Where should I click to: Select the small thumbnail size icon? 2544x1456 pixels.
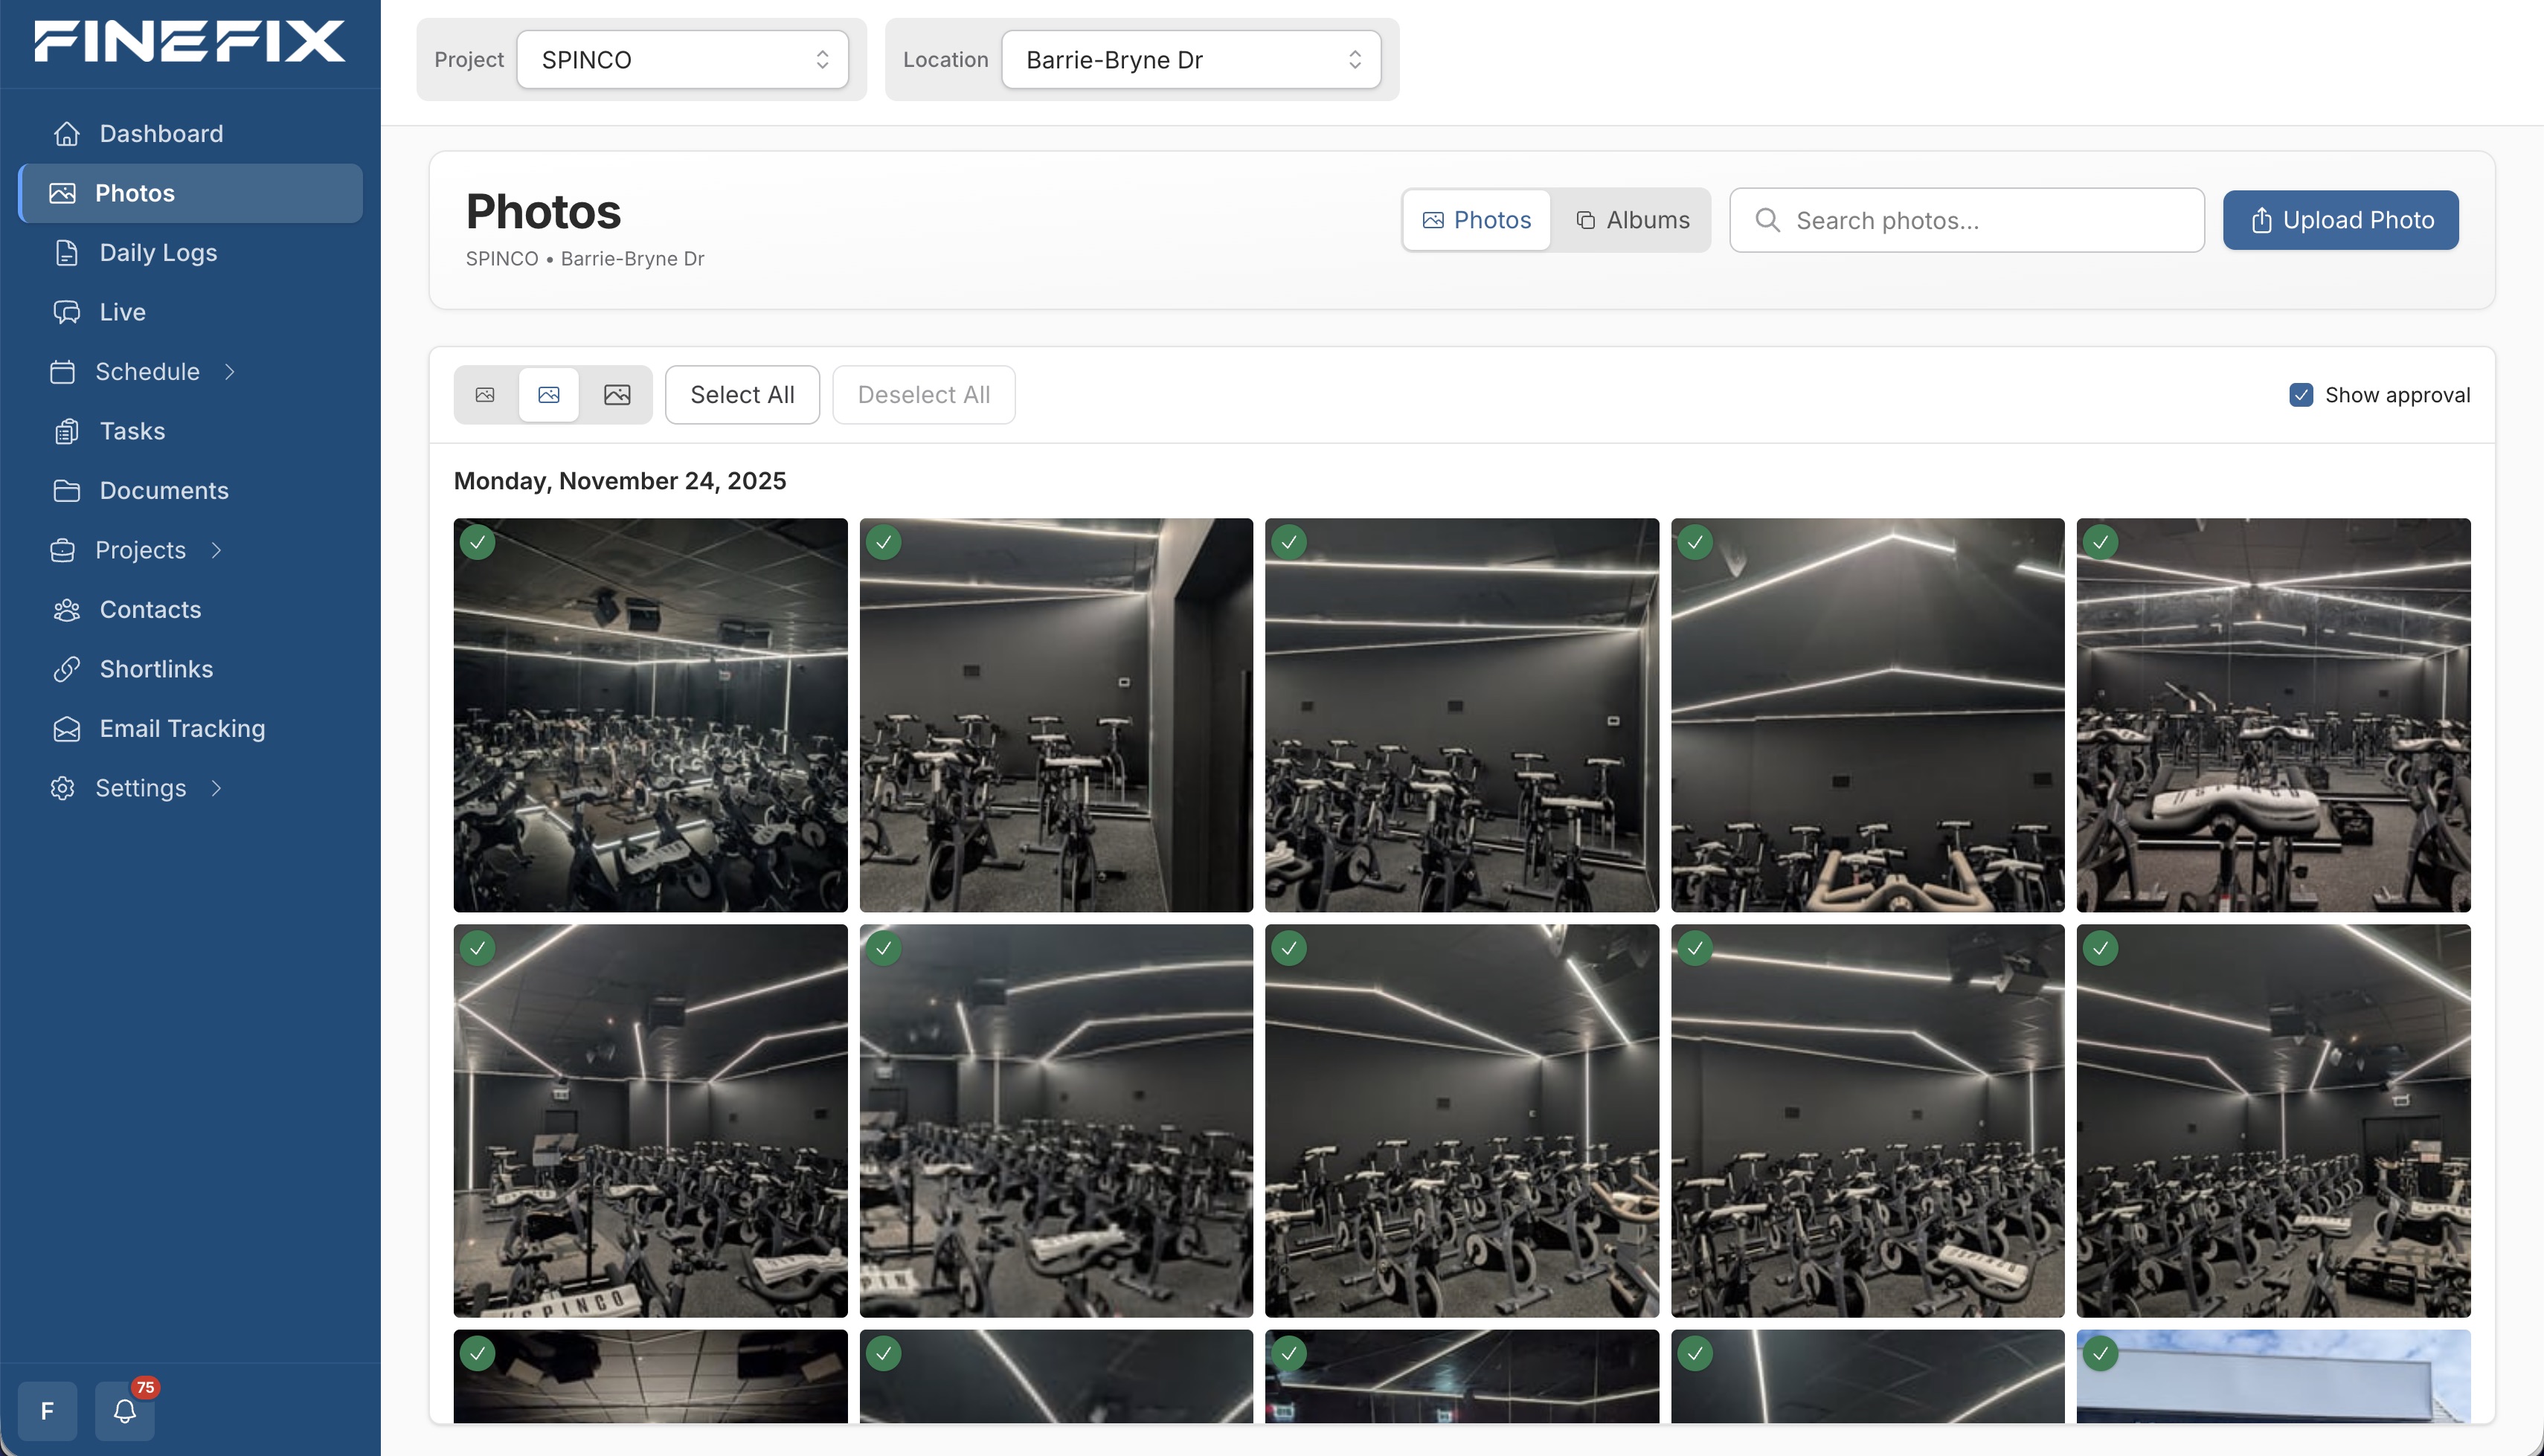485,395
